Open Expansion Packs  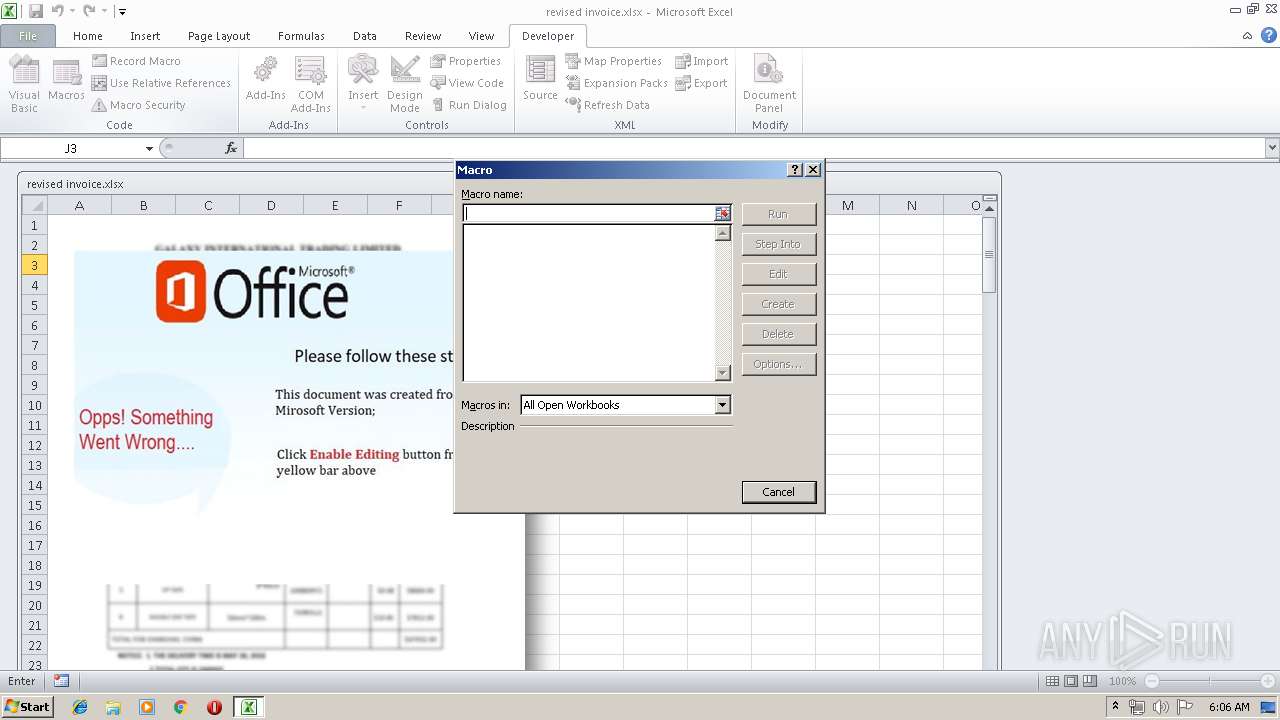click(x=617, y=83)
